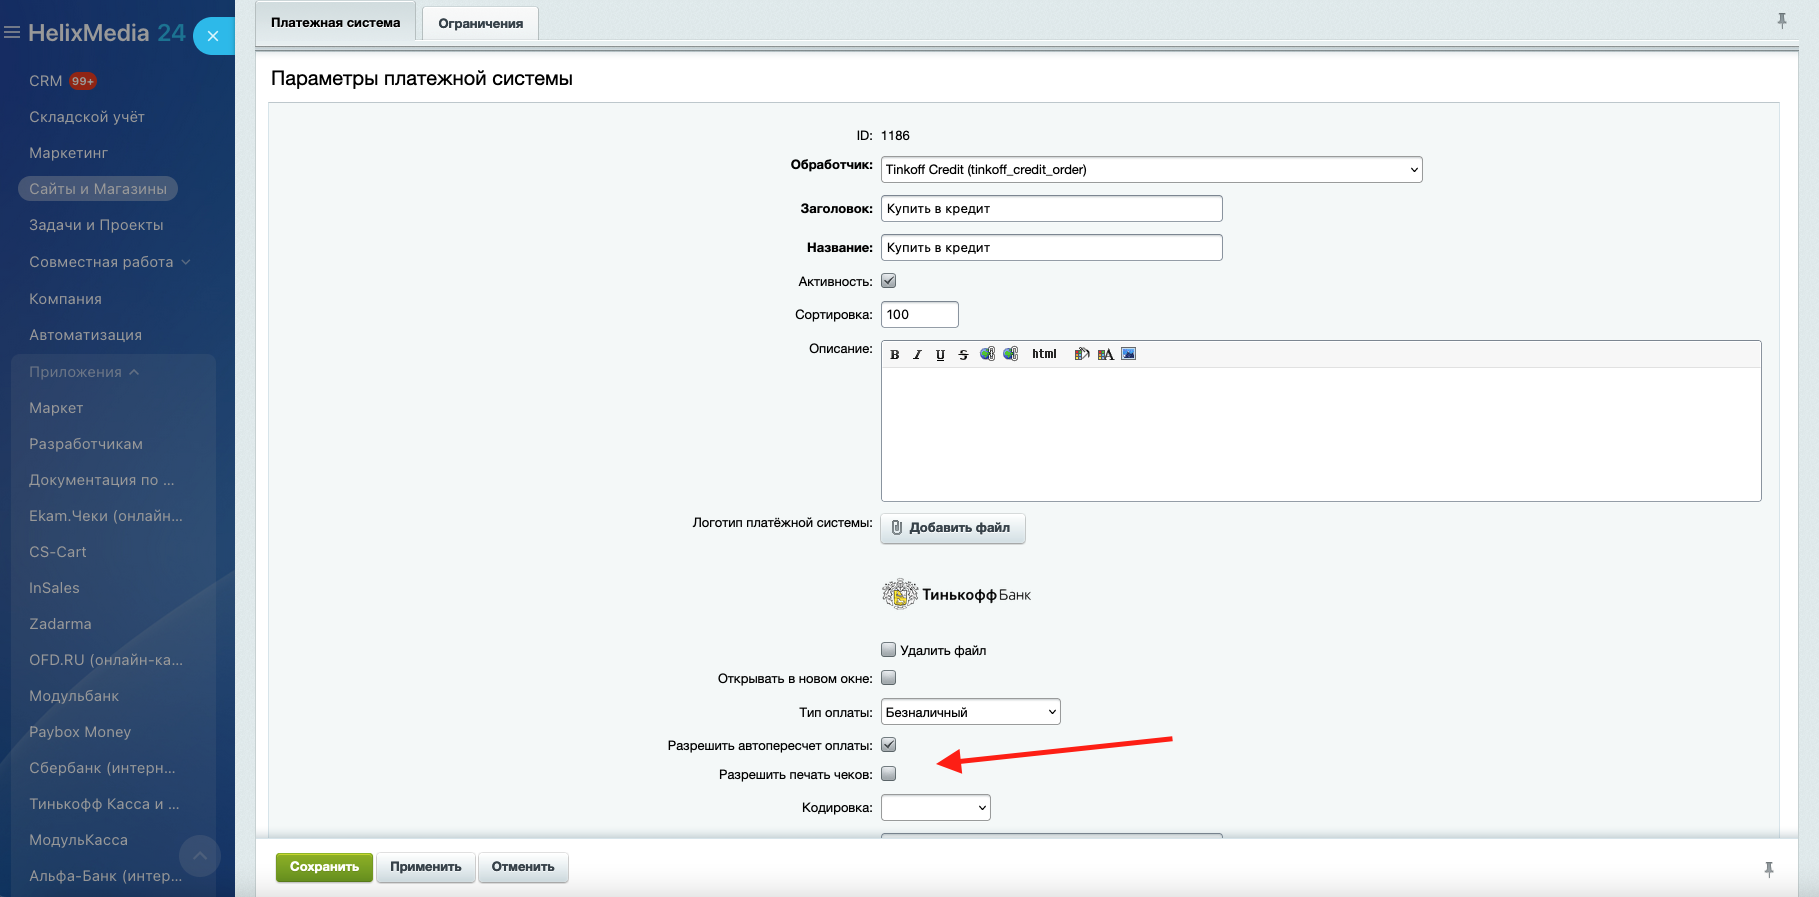Open Автоматизация in sidebar

(x=85, y=335)
